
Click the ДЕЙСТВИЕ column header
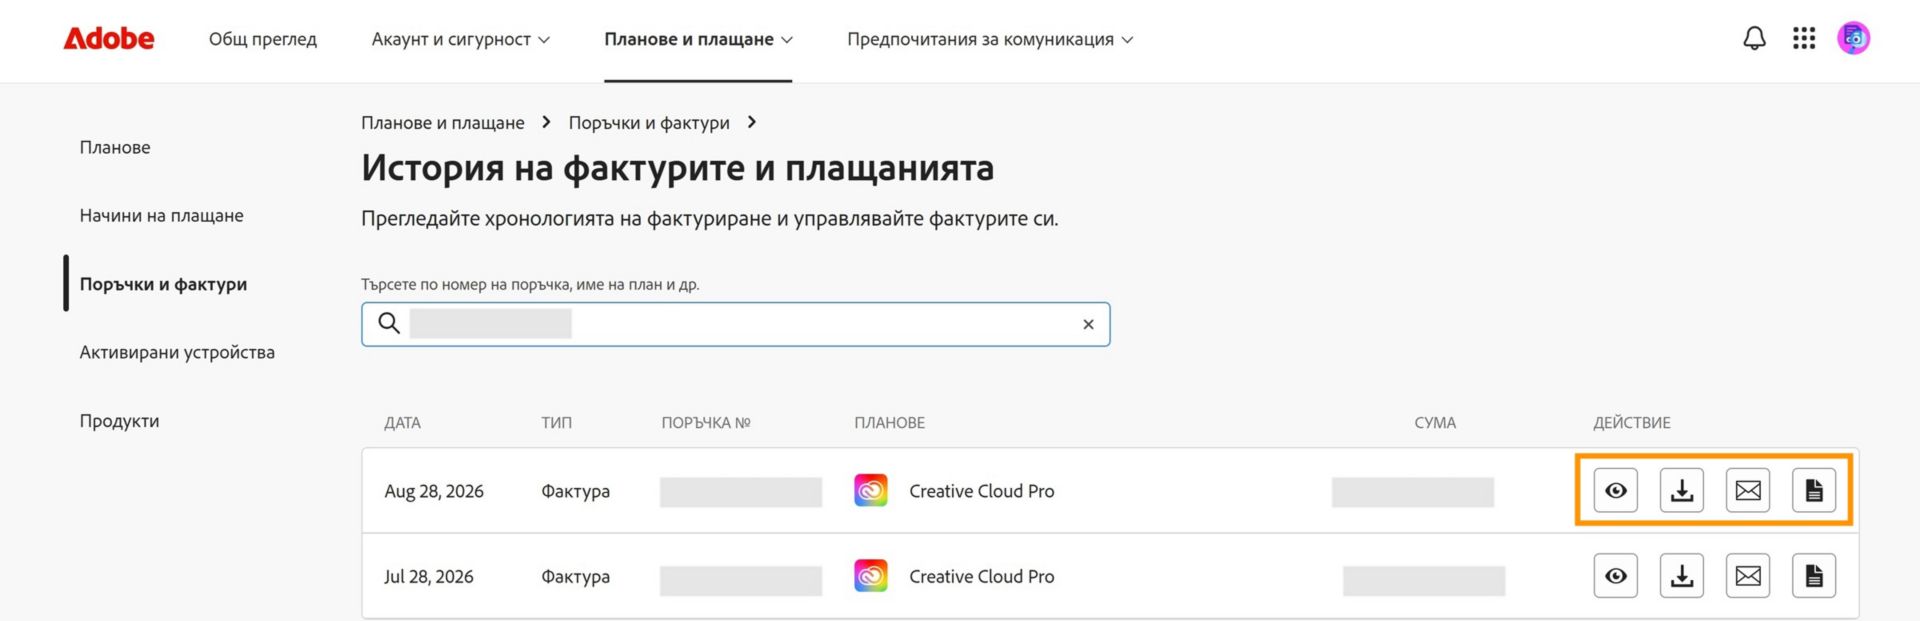tap(1632, 422)
